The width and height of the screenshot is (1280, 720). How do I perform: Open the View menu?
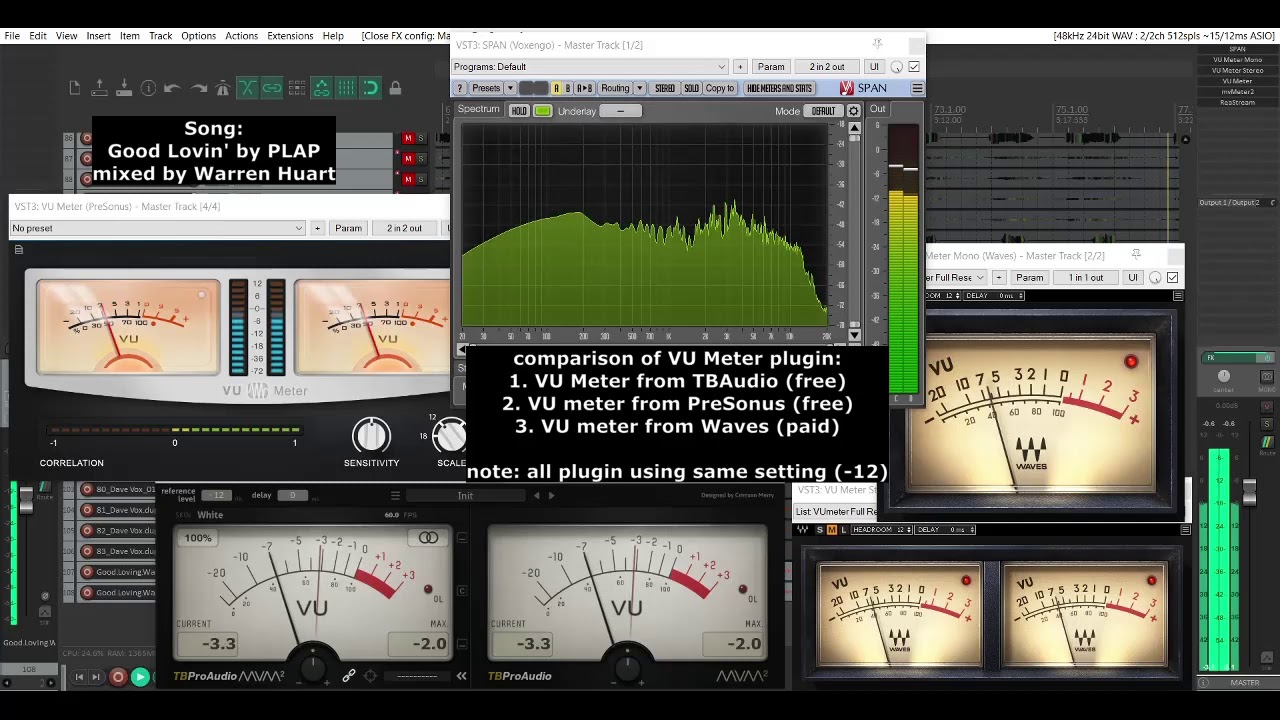pos(66,36)
